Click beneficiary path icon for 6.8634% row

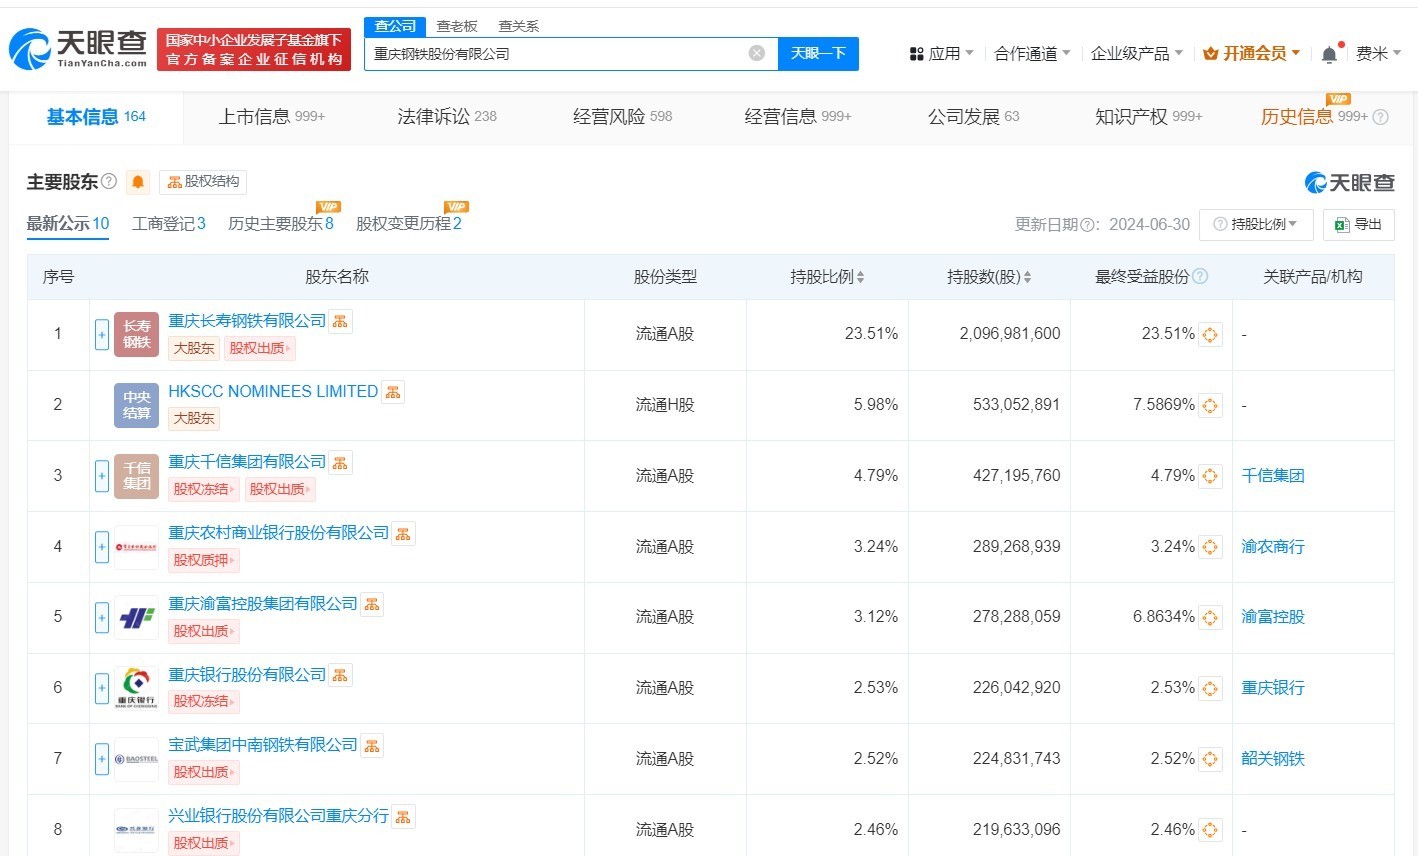(1210, 617)
